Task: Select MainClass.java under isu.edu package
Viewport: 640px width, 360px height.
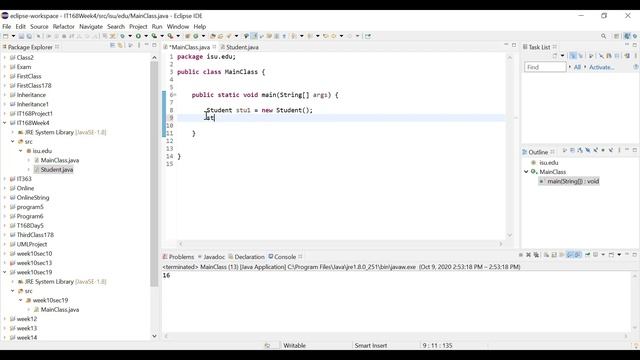Action: tap(60, 160)
